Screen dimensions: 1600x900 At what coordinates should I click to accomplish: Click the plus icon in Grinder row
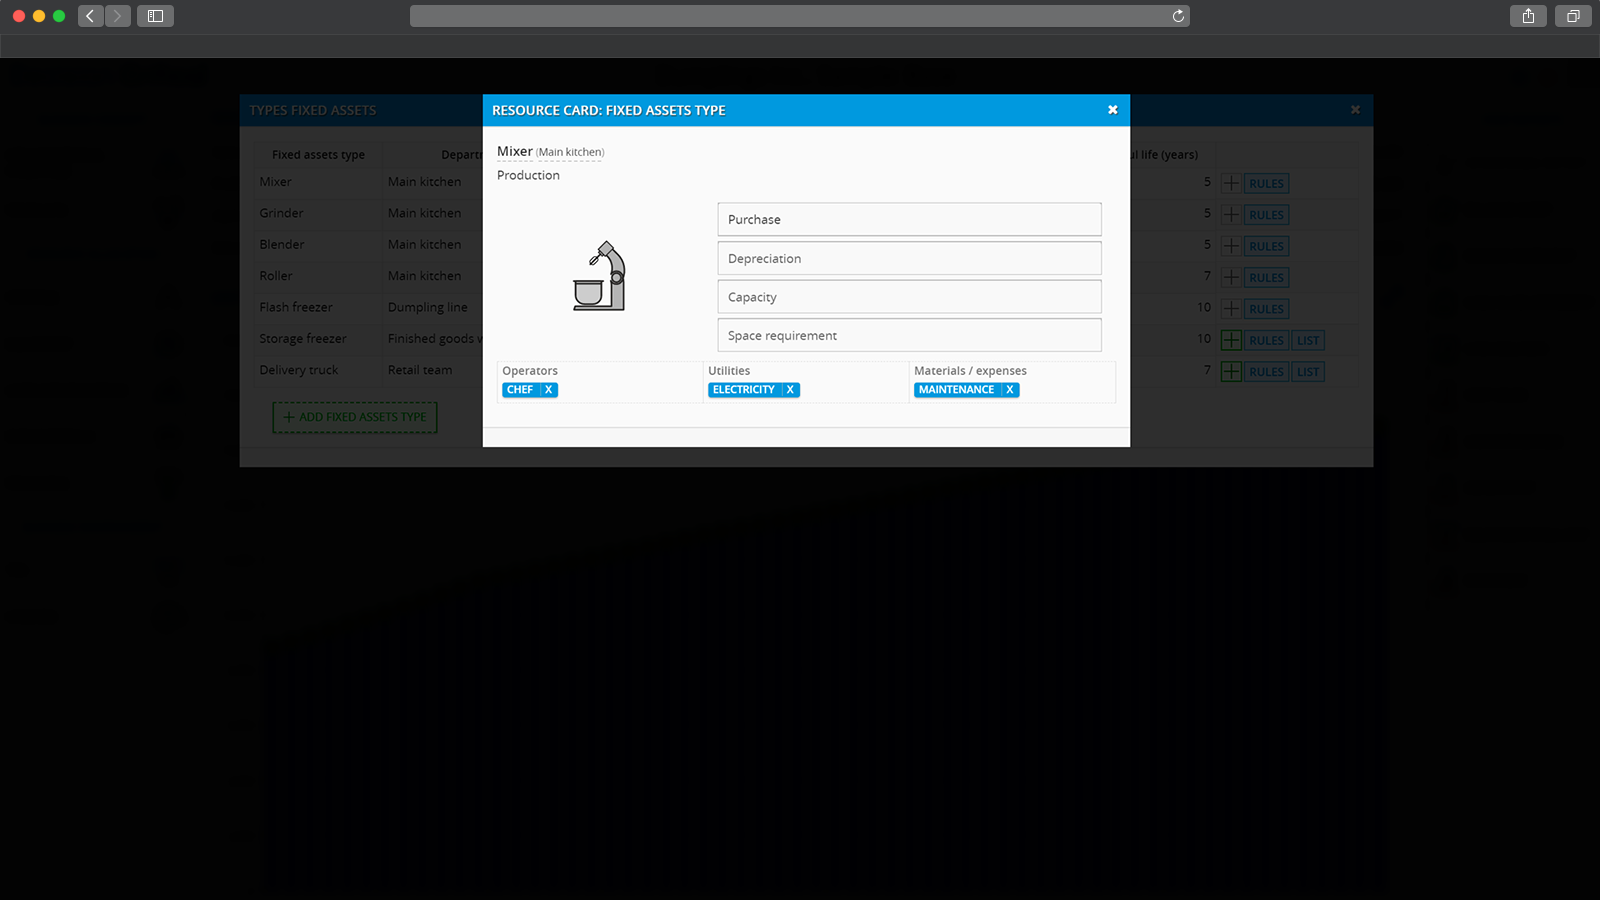pyautogui.click(x=1231, y=215)
